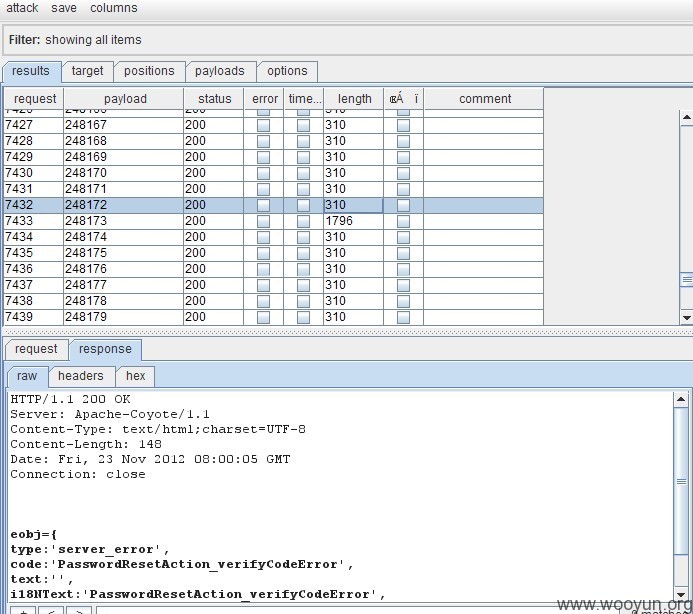Toggle timeout checkbox in row 7435
The width and height of the screenshot is (693, 614).
pos(303,253)
